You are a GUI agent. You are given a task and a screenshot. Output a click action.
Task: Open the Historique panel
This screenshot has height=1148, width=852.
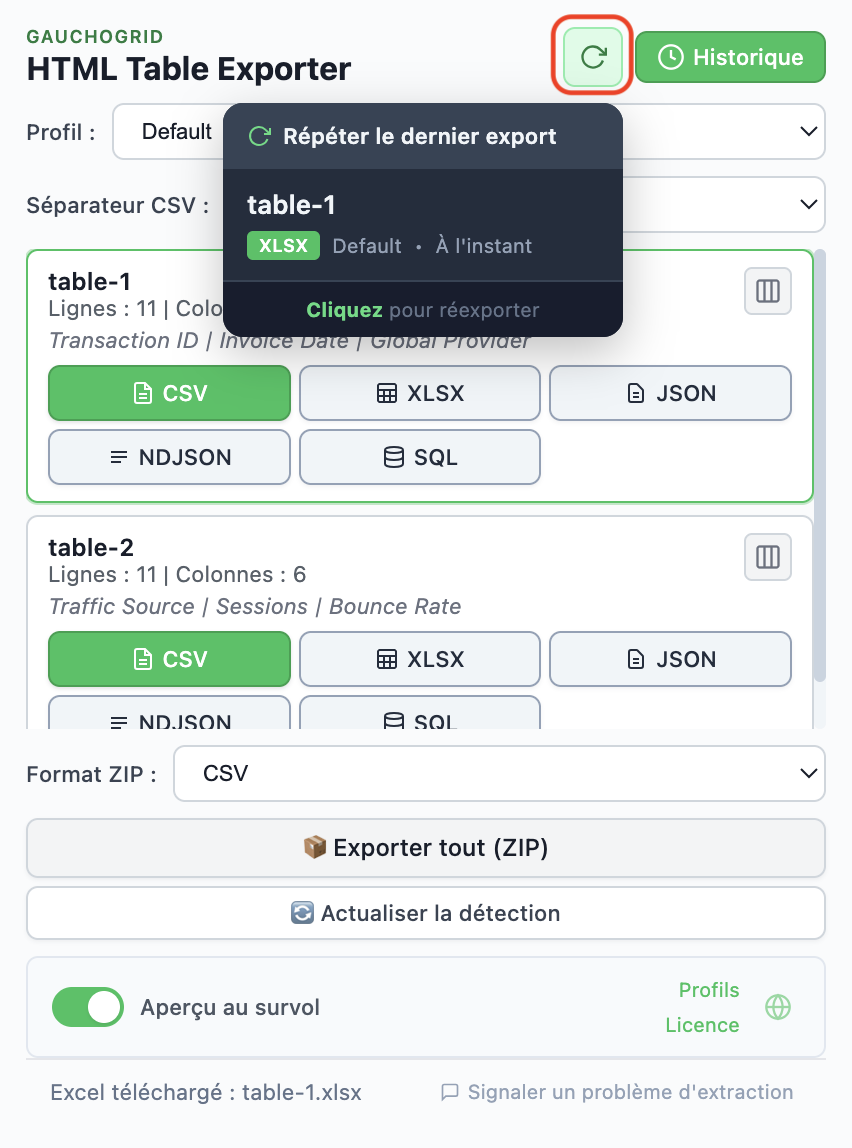pyautogui.click(x=730, y=57)
